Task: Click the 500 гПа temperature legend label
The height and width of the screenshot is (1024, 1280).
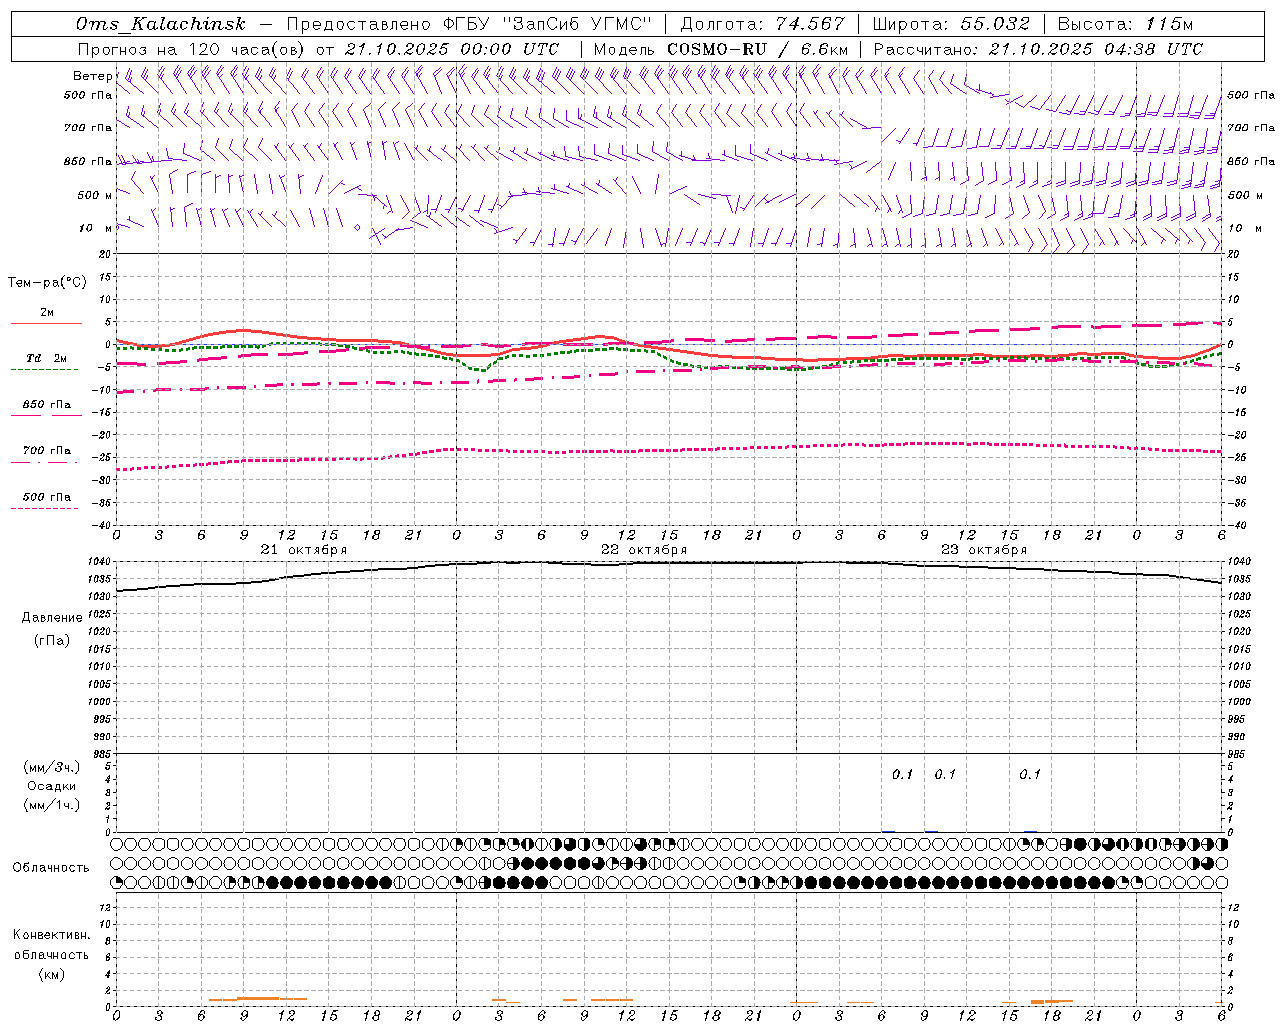Action: [x=47, y=496]
